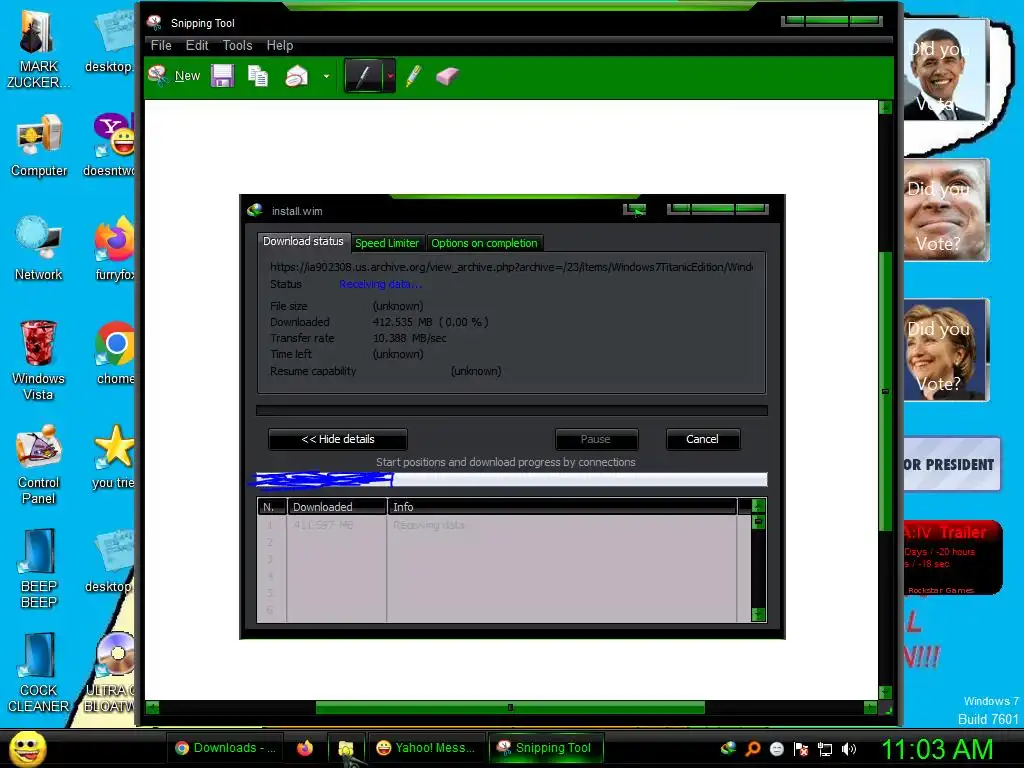Click the Snipping Tool scroll up arrow

pos(886,107)
